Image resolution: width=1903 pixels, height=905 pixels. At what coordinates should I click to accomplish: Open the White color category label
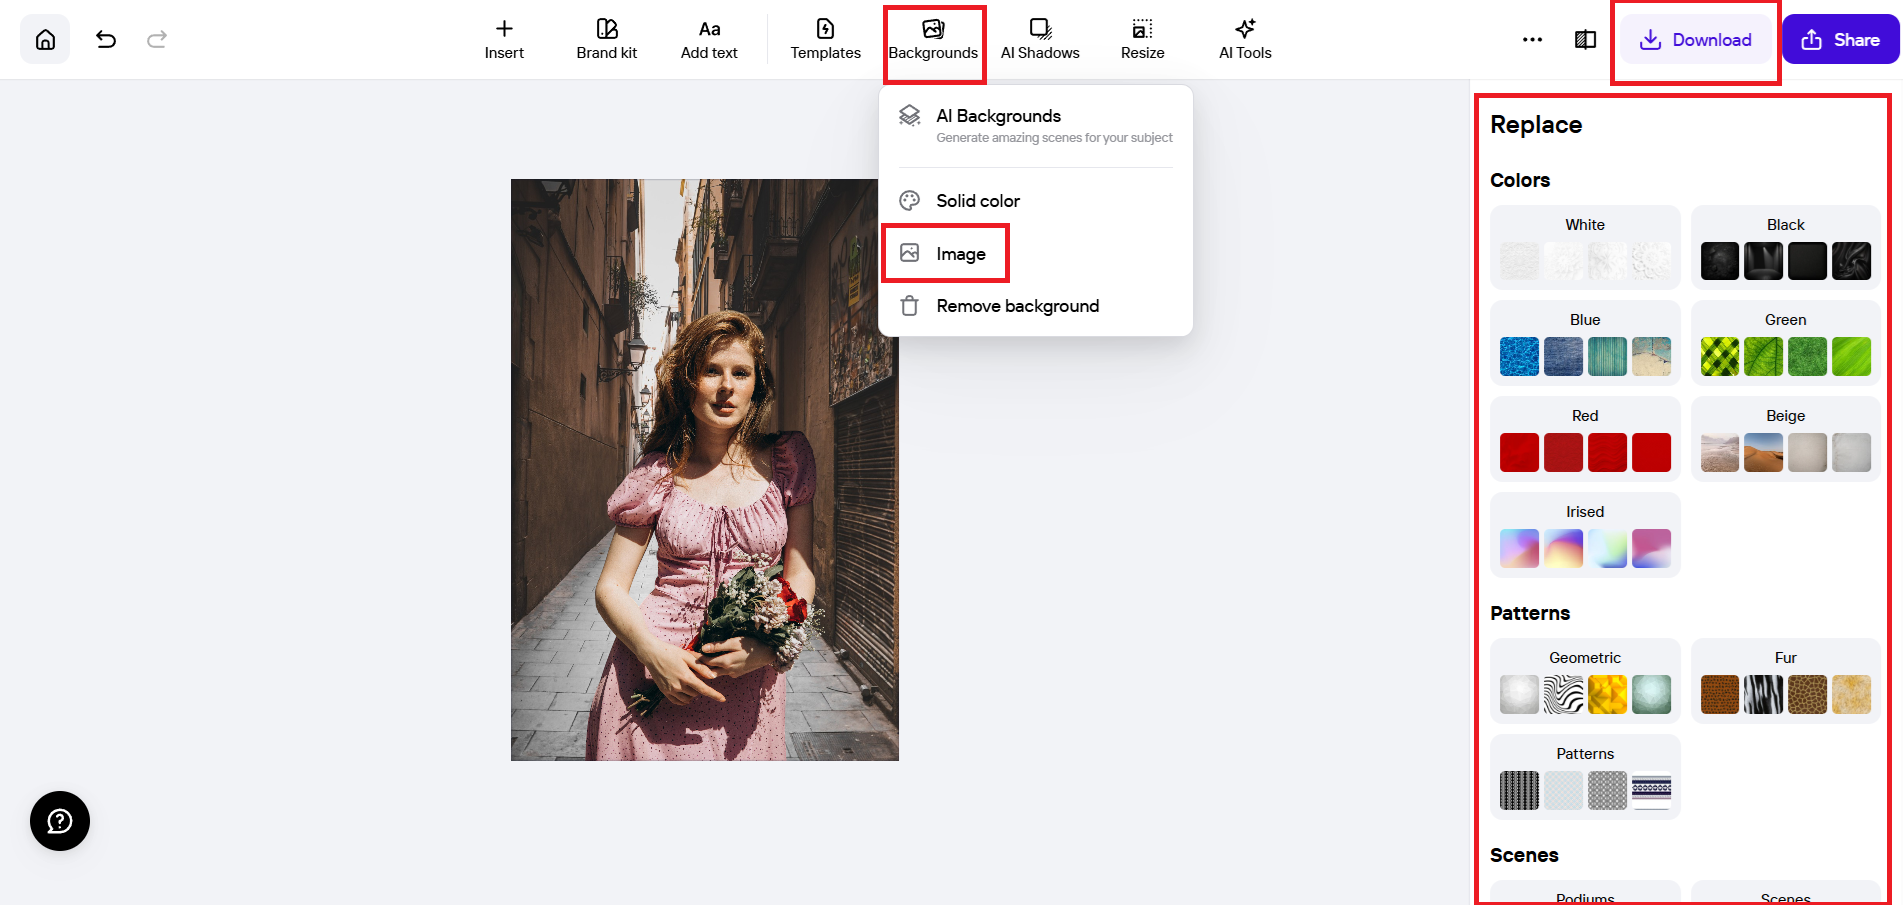pos(1585,225)
